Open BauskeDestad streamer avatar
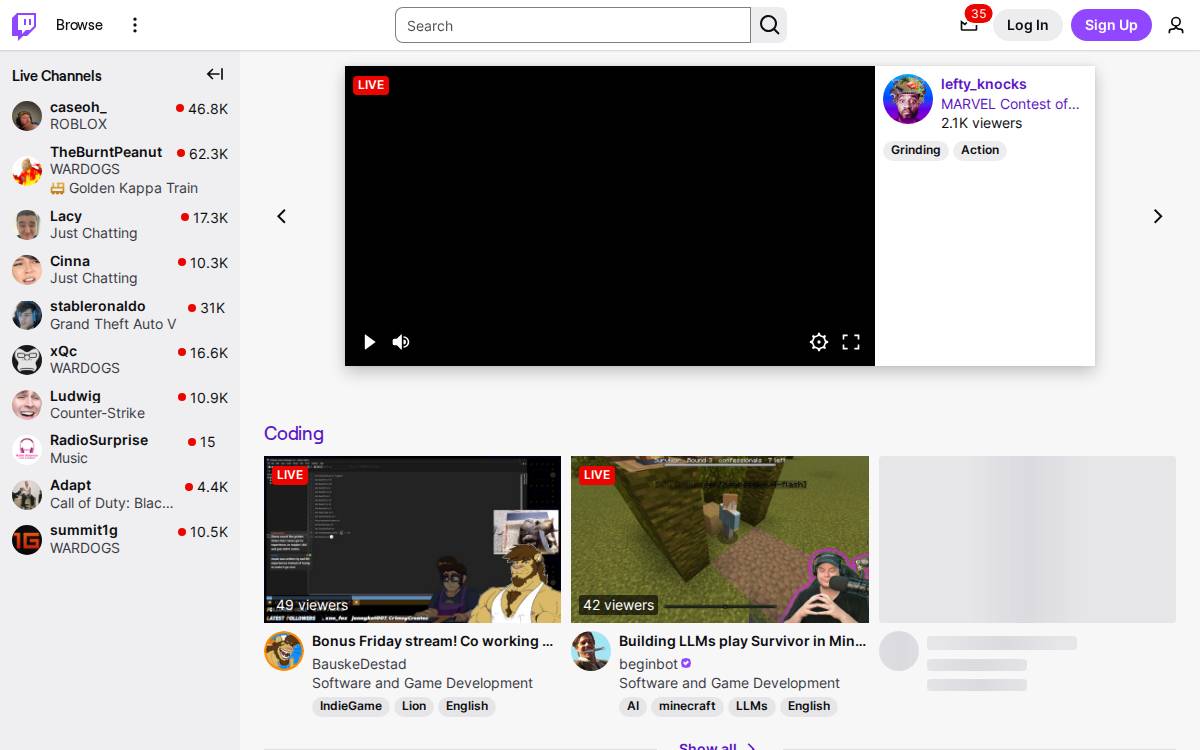The width and height of the screenshot is (1200, 750). 284,651
